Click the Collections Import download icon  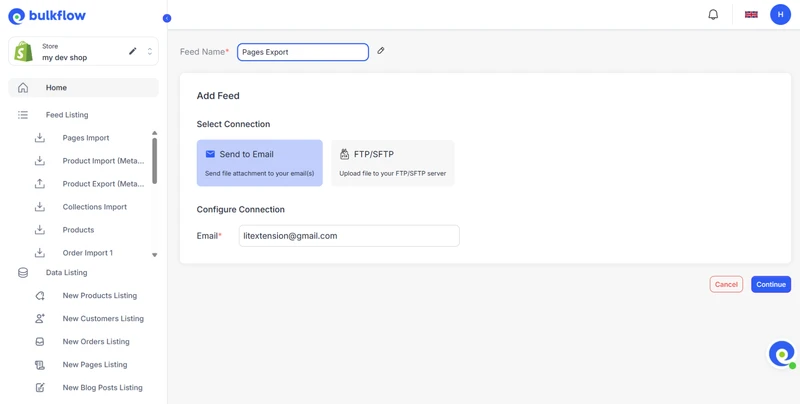[40, 207]
